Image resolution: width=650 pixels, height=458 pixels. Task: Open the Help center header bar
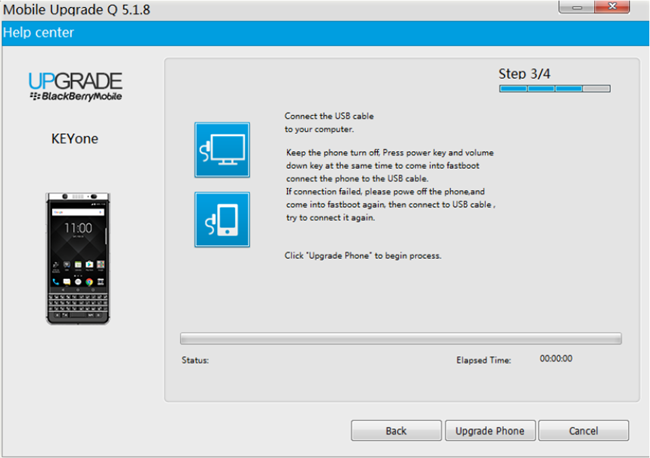pyautogui.click(x=325, y=33)
